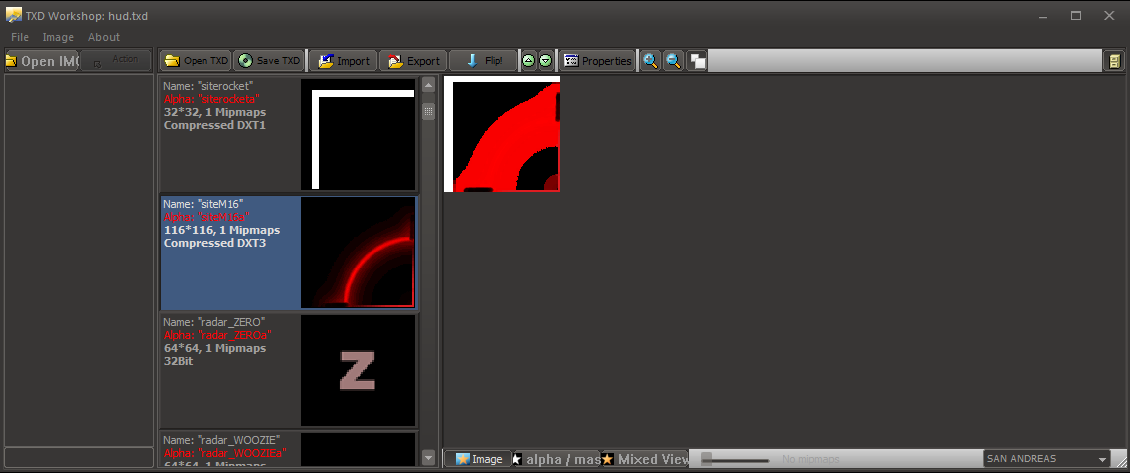Select the radar_WOOZIE texture entry
The image size is (1130, 473).
[288, 448]
